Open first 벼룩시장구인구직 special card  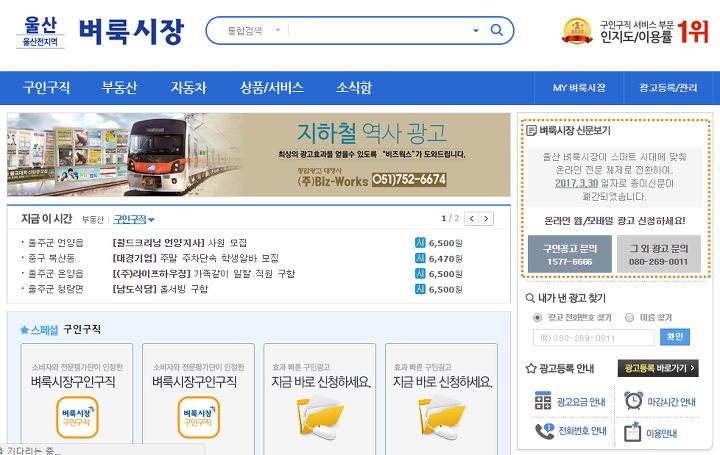(x=77, y=399)
